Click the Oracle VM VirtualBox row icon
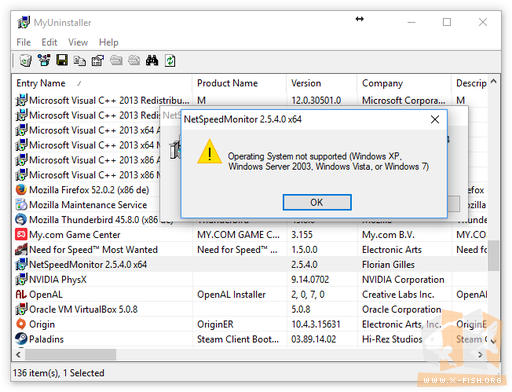Image resolution: width=512 pixels, height=392 pixels. coord(21,309)
